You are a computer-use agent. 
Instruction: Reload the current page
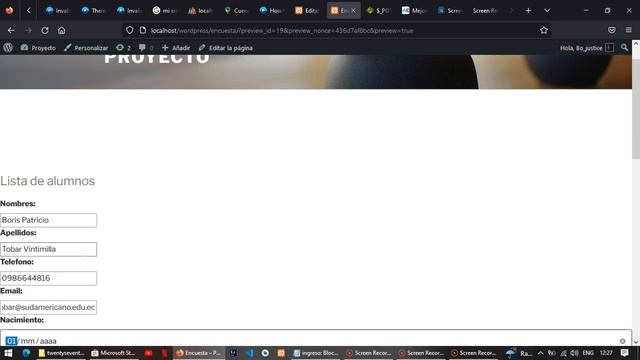[45, 30]
